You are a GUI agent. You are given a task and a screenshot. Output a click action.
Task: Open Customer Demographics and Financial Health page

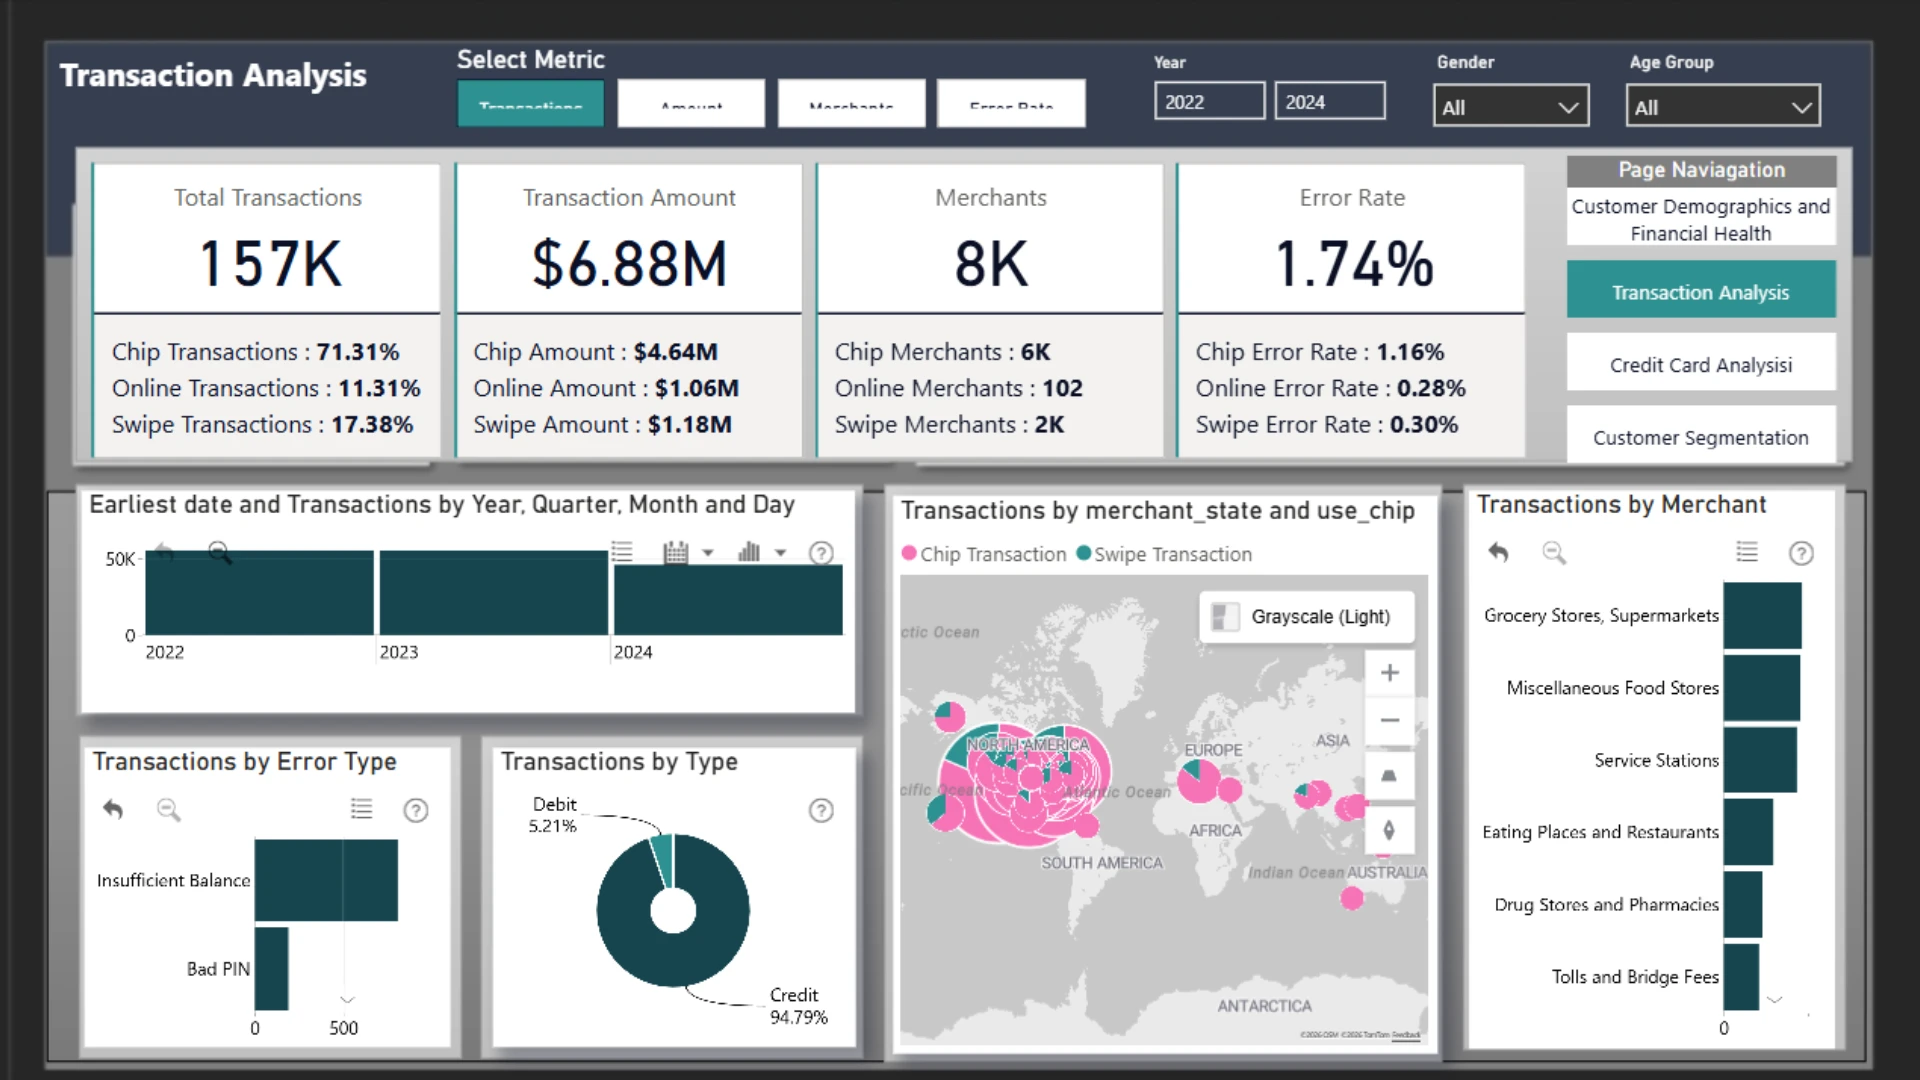tap(1701, 219)
